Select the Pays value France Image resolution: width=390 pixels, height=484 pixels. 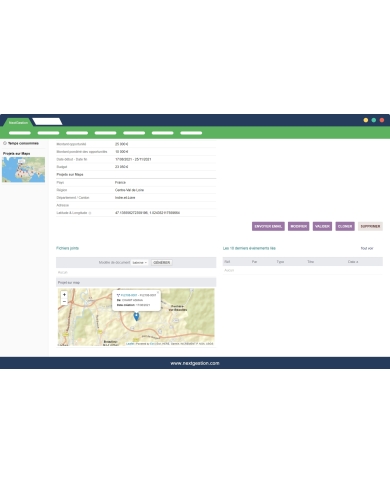(x=120, y=183)
